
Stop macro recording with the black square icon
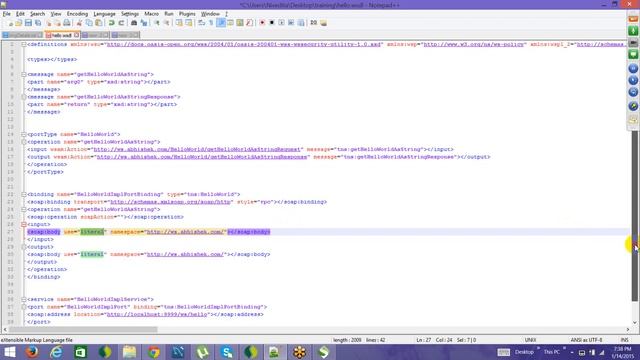coord(272,23)
